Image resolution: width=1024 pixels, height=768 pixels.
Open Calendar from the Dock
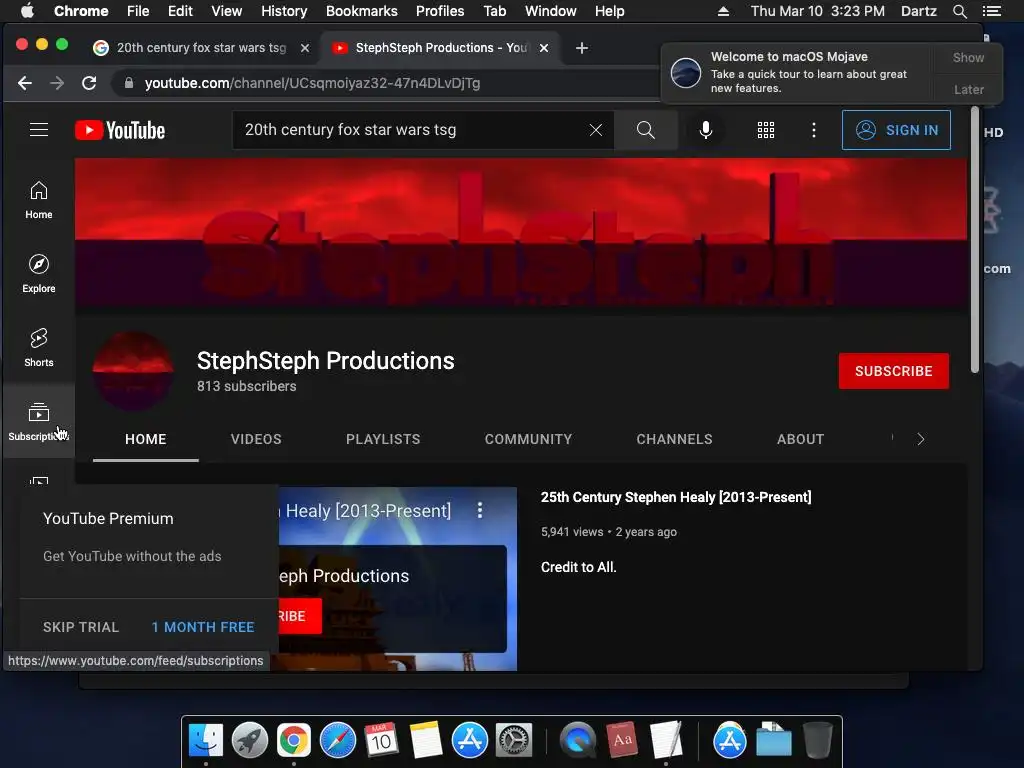coord(381,741)
